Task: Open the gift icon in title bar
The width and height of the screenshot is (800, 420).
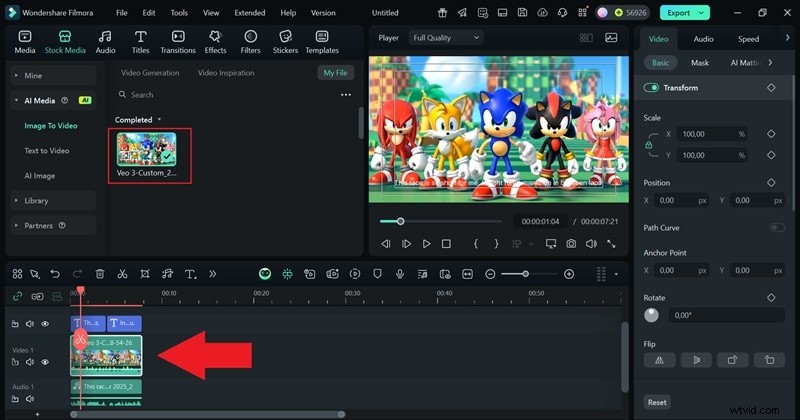Action: click(x=442, y=13)
